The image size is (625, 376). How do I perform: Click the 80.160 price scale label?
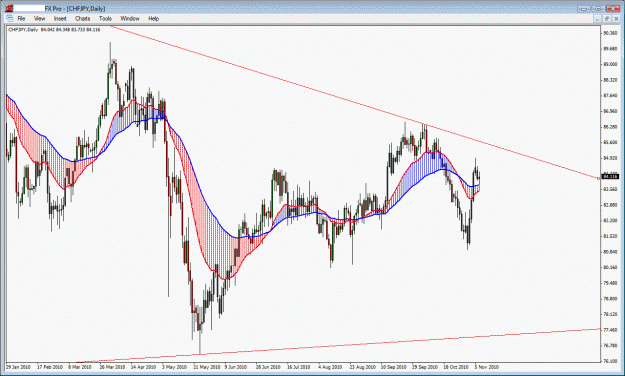[610, 268]
